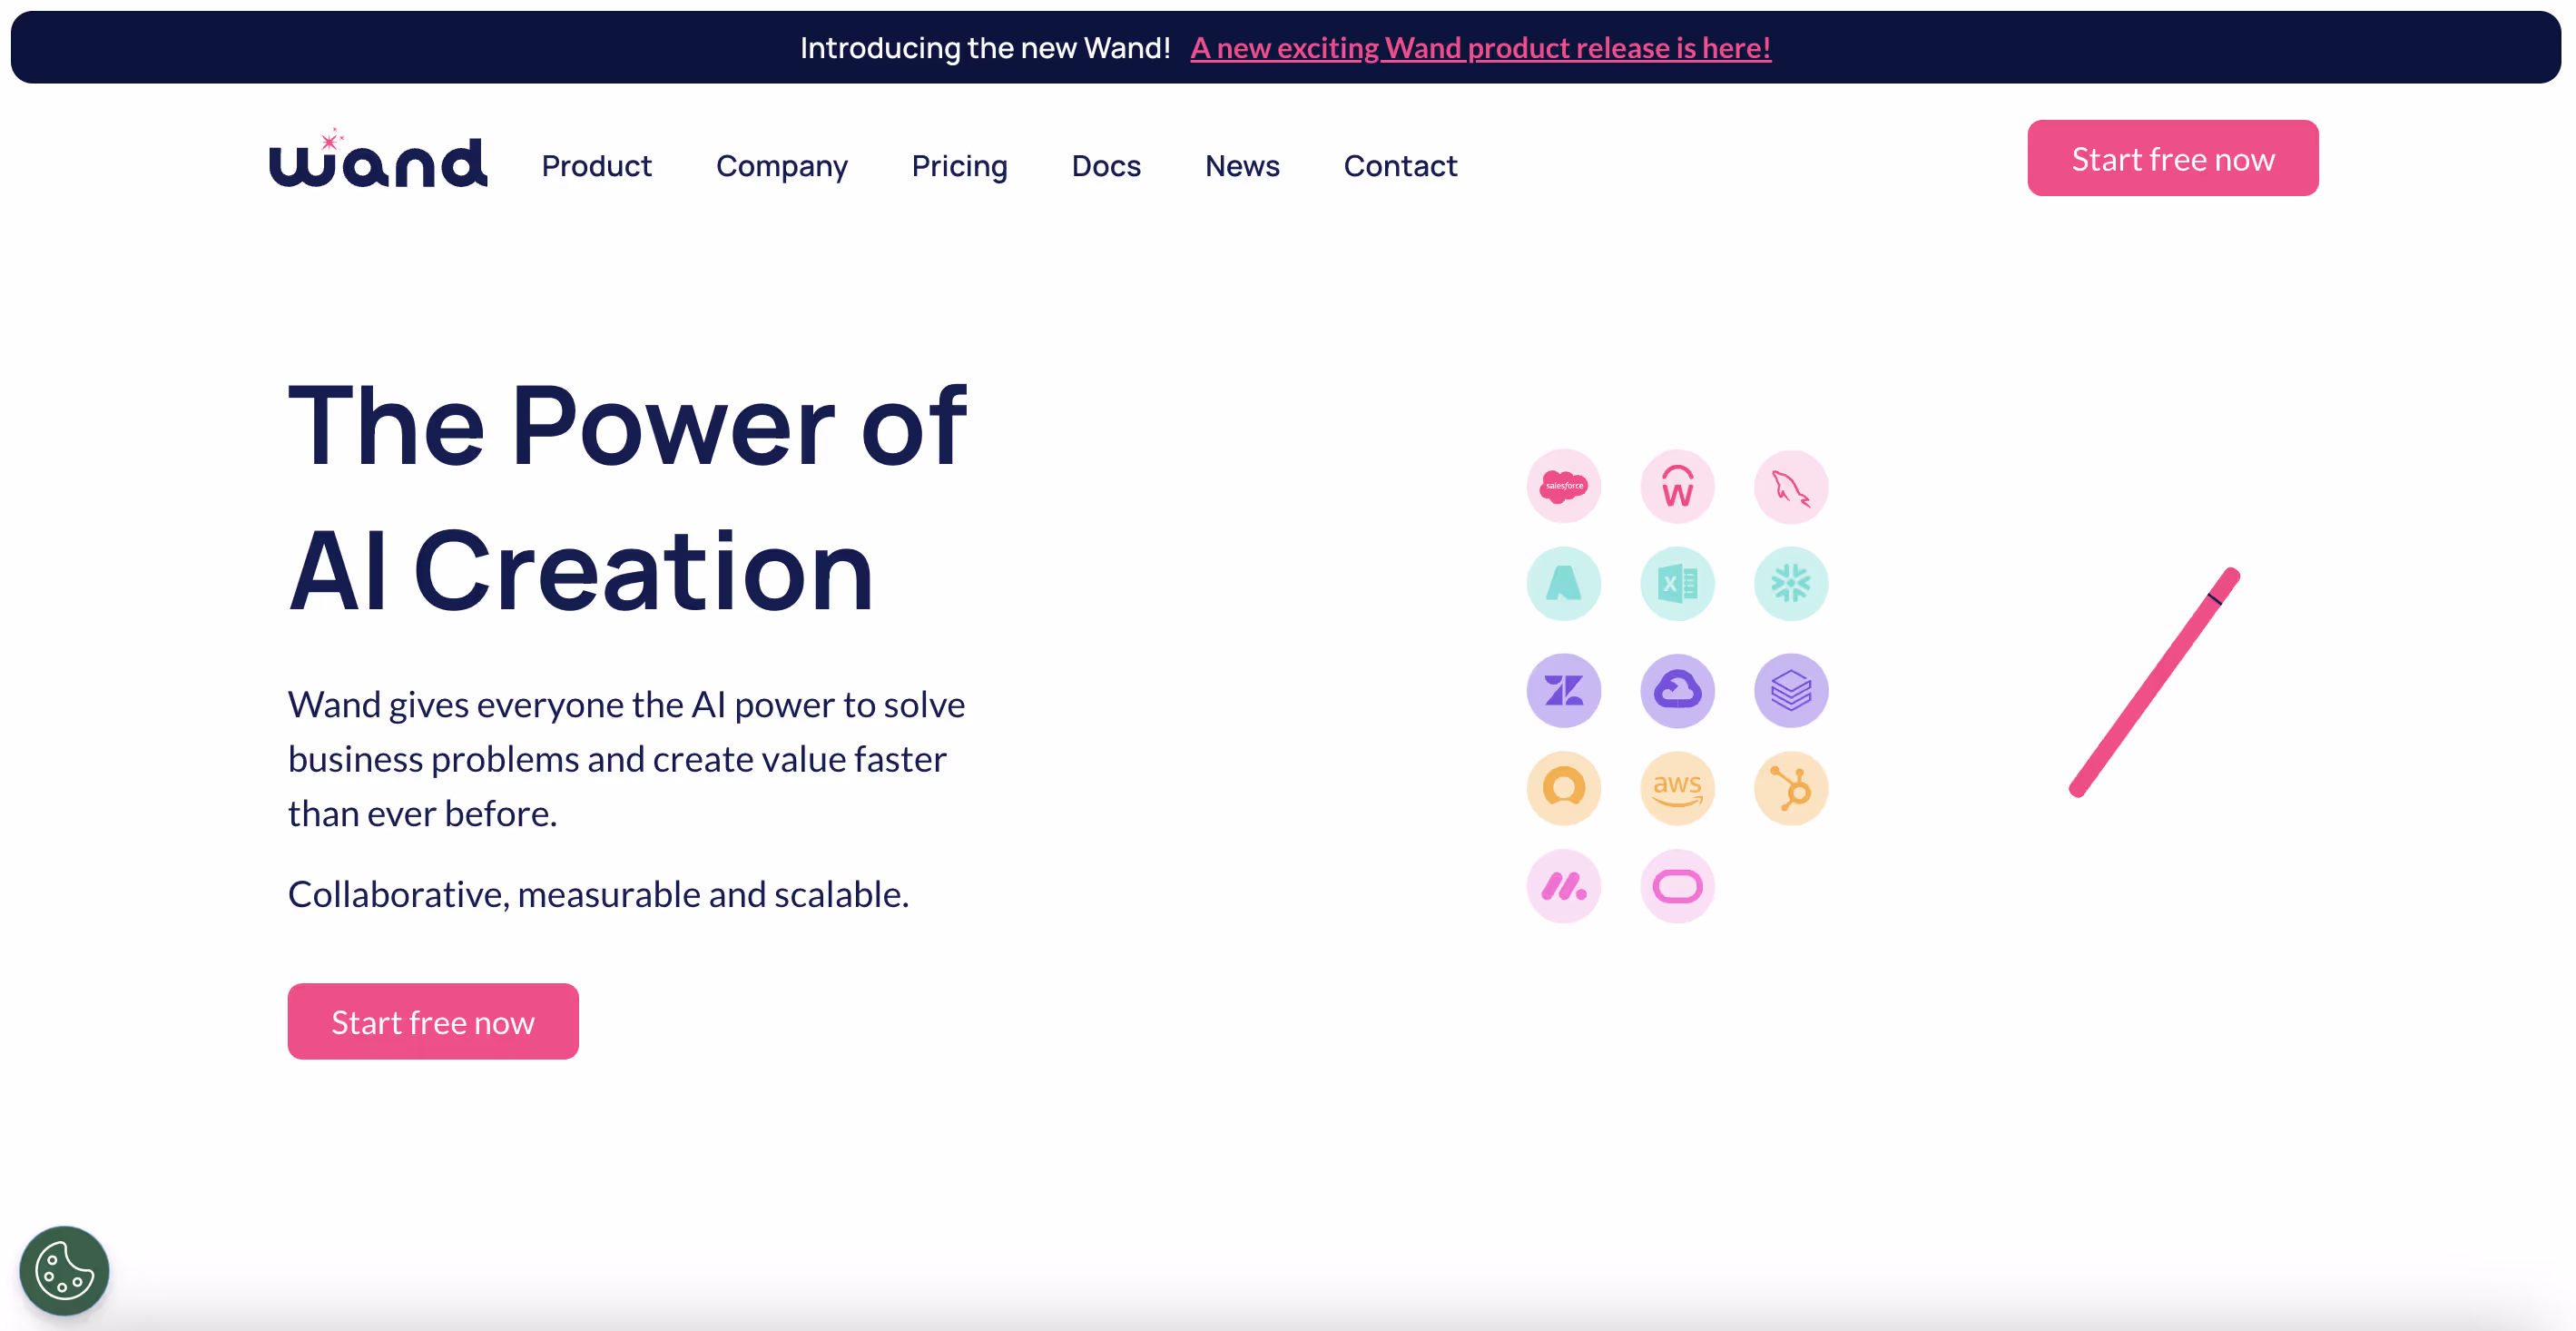Click the Workday W icon
This screenshot has width=2576, height=1331.
(1677, 486)
